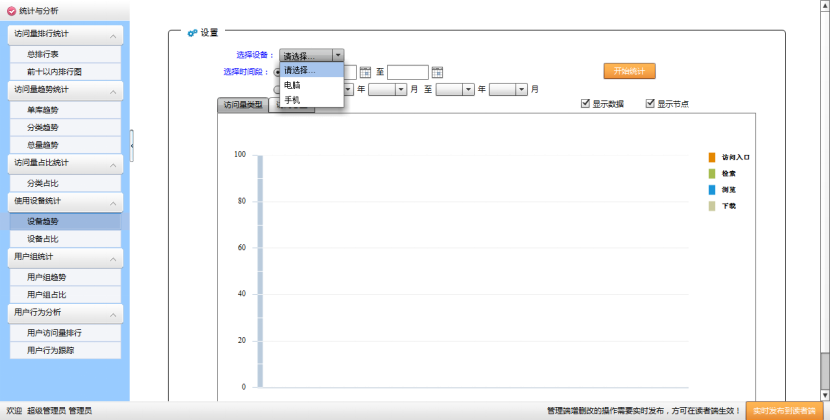Choose 手机 from the device dropdown
The height and width of the screenshot is (420, 831).
point(293,100)
